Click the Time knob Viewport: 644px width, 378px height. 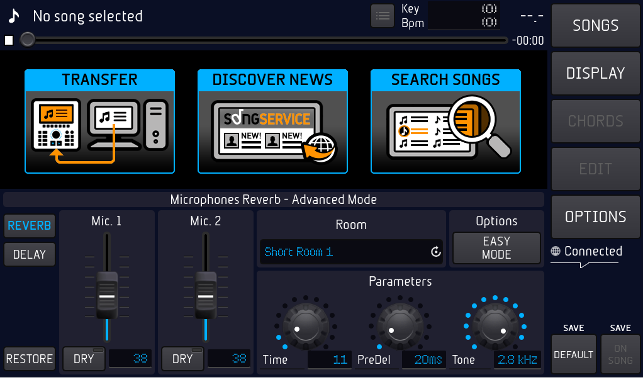306,327
